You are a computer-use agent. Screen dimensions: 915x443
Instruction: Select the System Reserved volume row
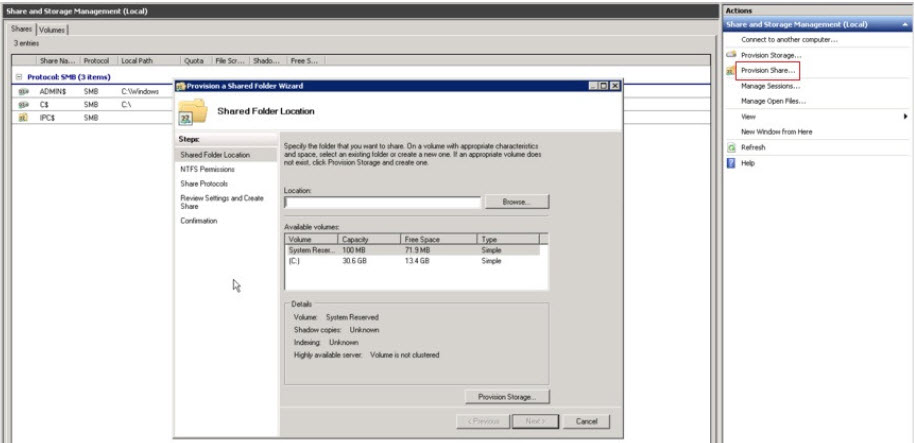click(412, 250)
